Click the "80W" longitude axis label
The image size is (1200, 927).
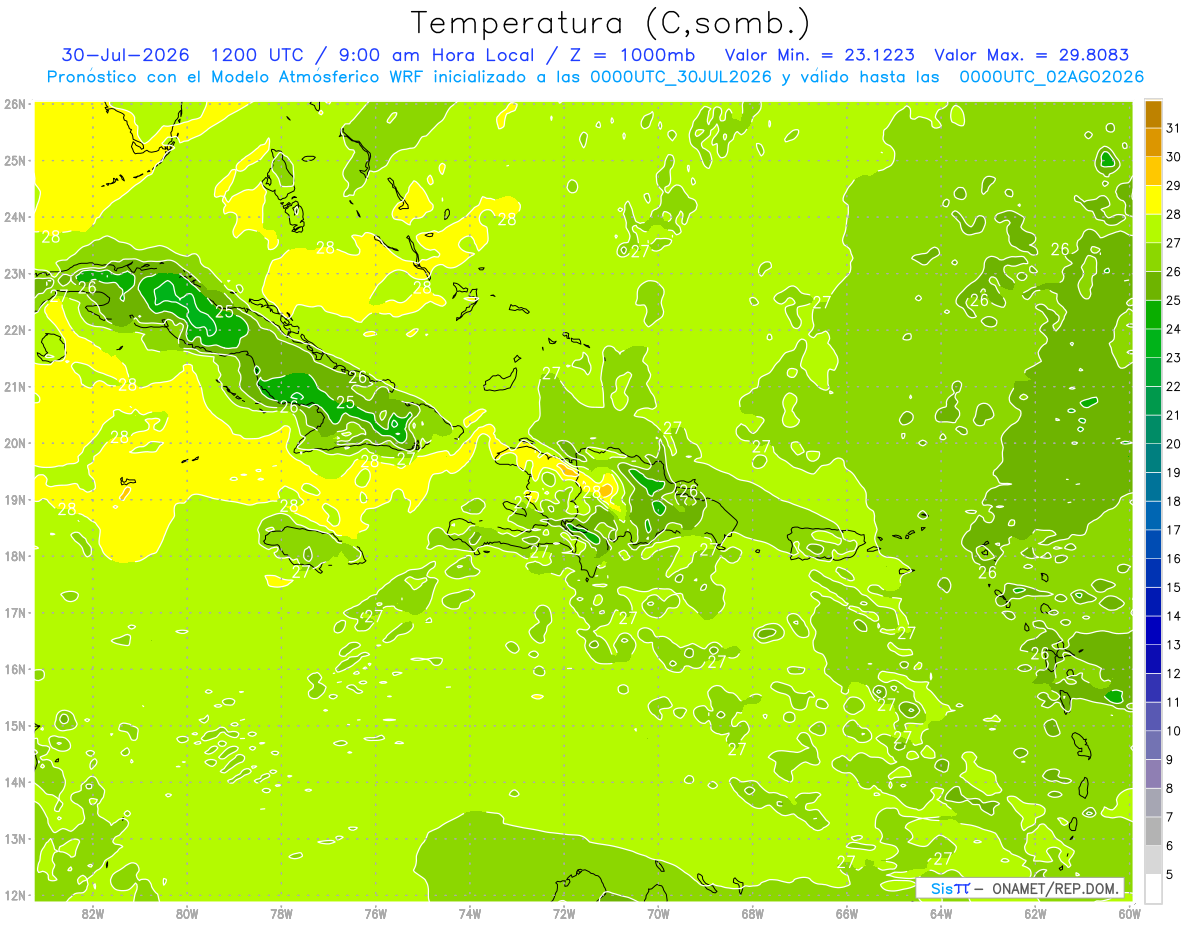pos(187,913)
